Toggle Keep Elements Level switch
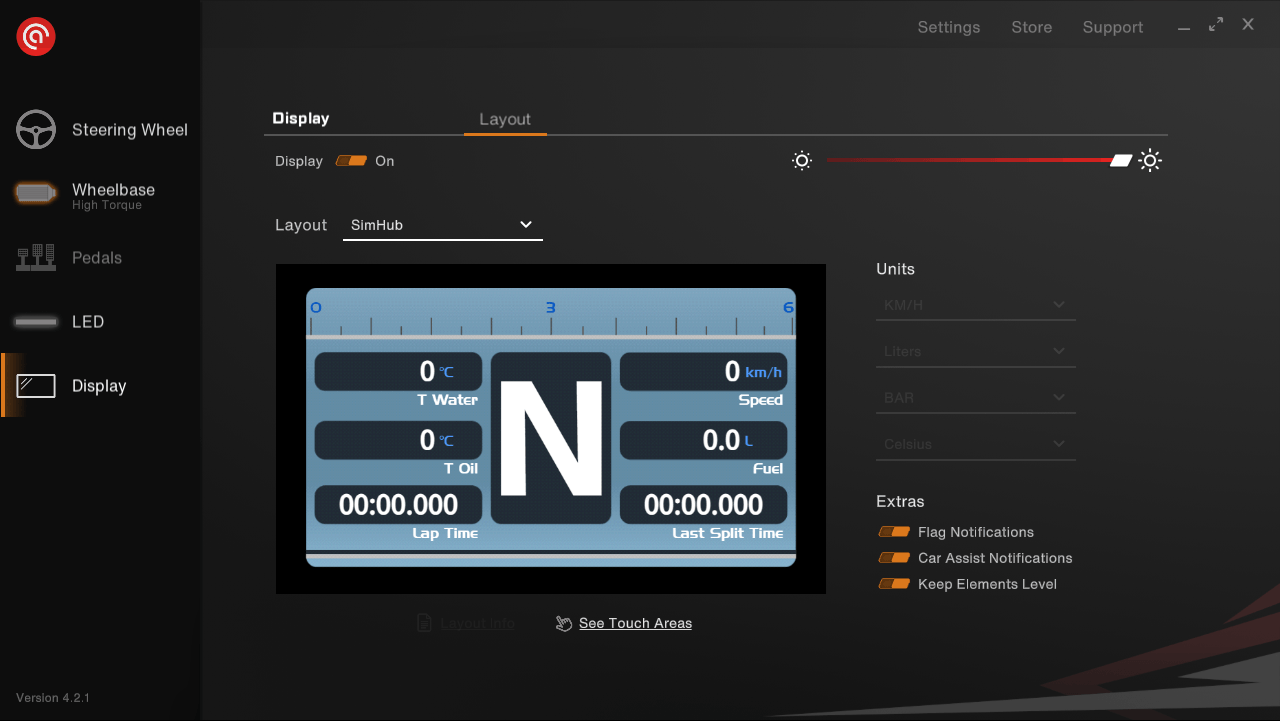 [x=894, y=584]
